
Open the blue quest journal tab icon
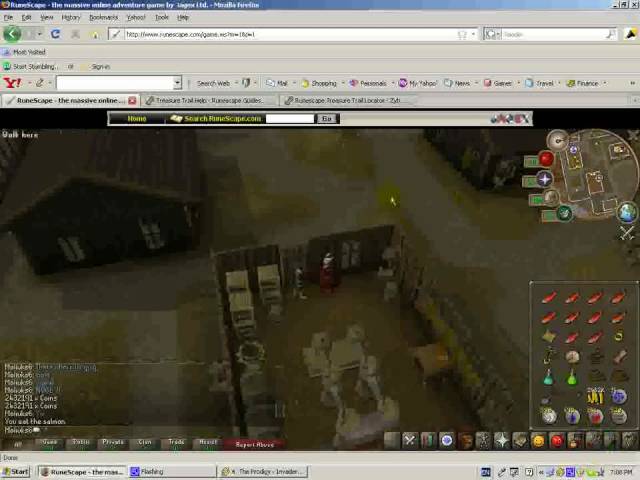coord(447,441)
